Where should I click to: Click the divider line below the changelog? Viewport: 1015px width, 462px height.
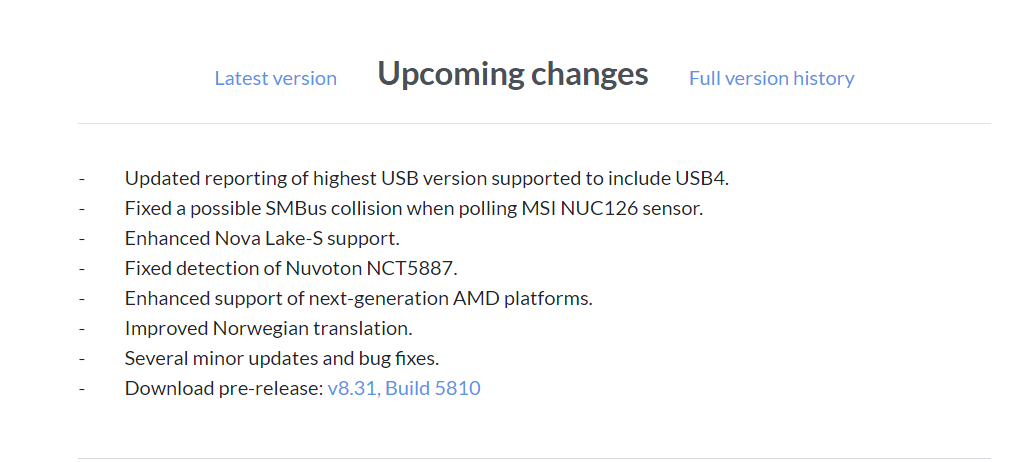(534, 458)
